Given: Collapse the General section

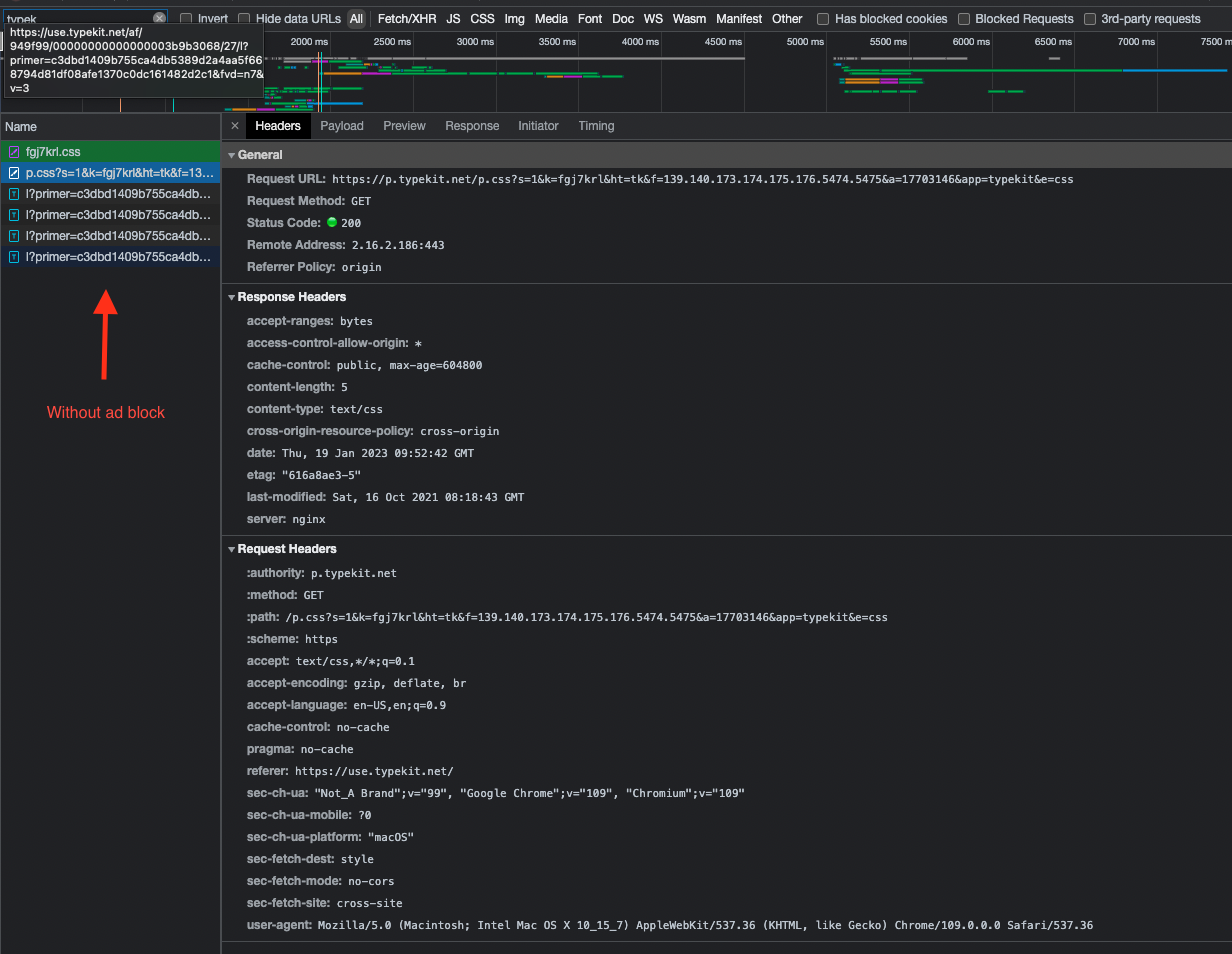Looking at the screenshot, I should point(231,154).
